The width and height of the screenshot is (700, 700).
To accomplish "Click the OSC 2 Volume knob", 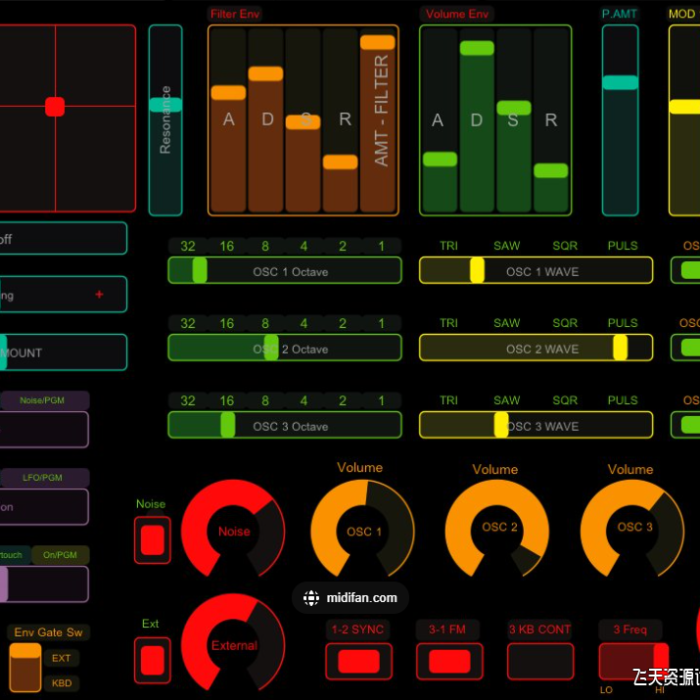I will point(497,527).
